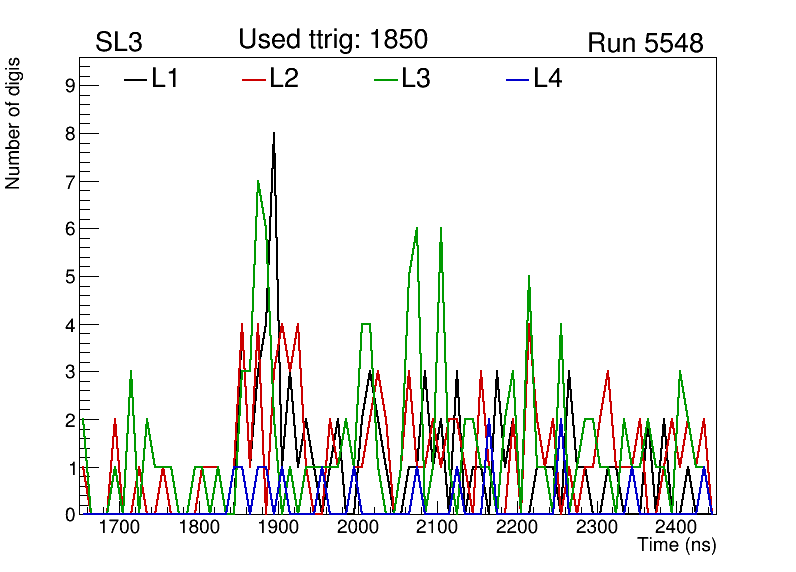796x572 pixels.
Task: Click the 'Used ttrig: 1850' plot title
Action: coord(333,40)
